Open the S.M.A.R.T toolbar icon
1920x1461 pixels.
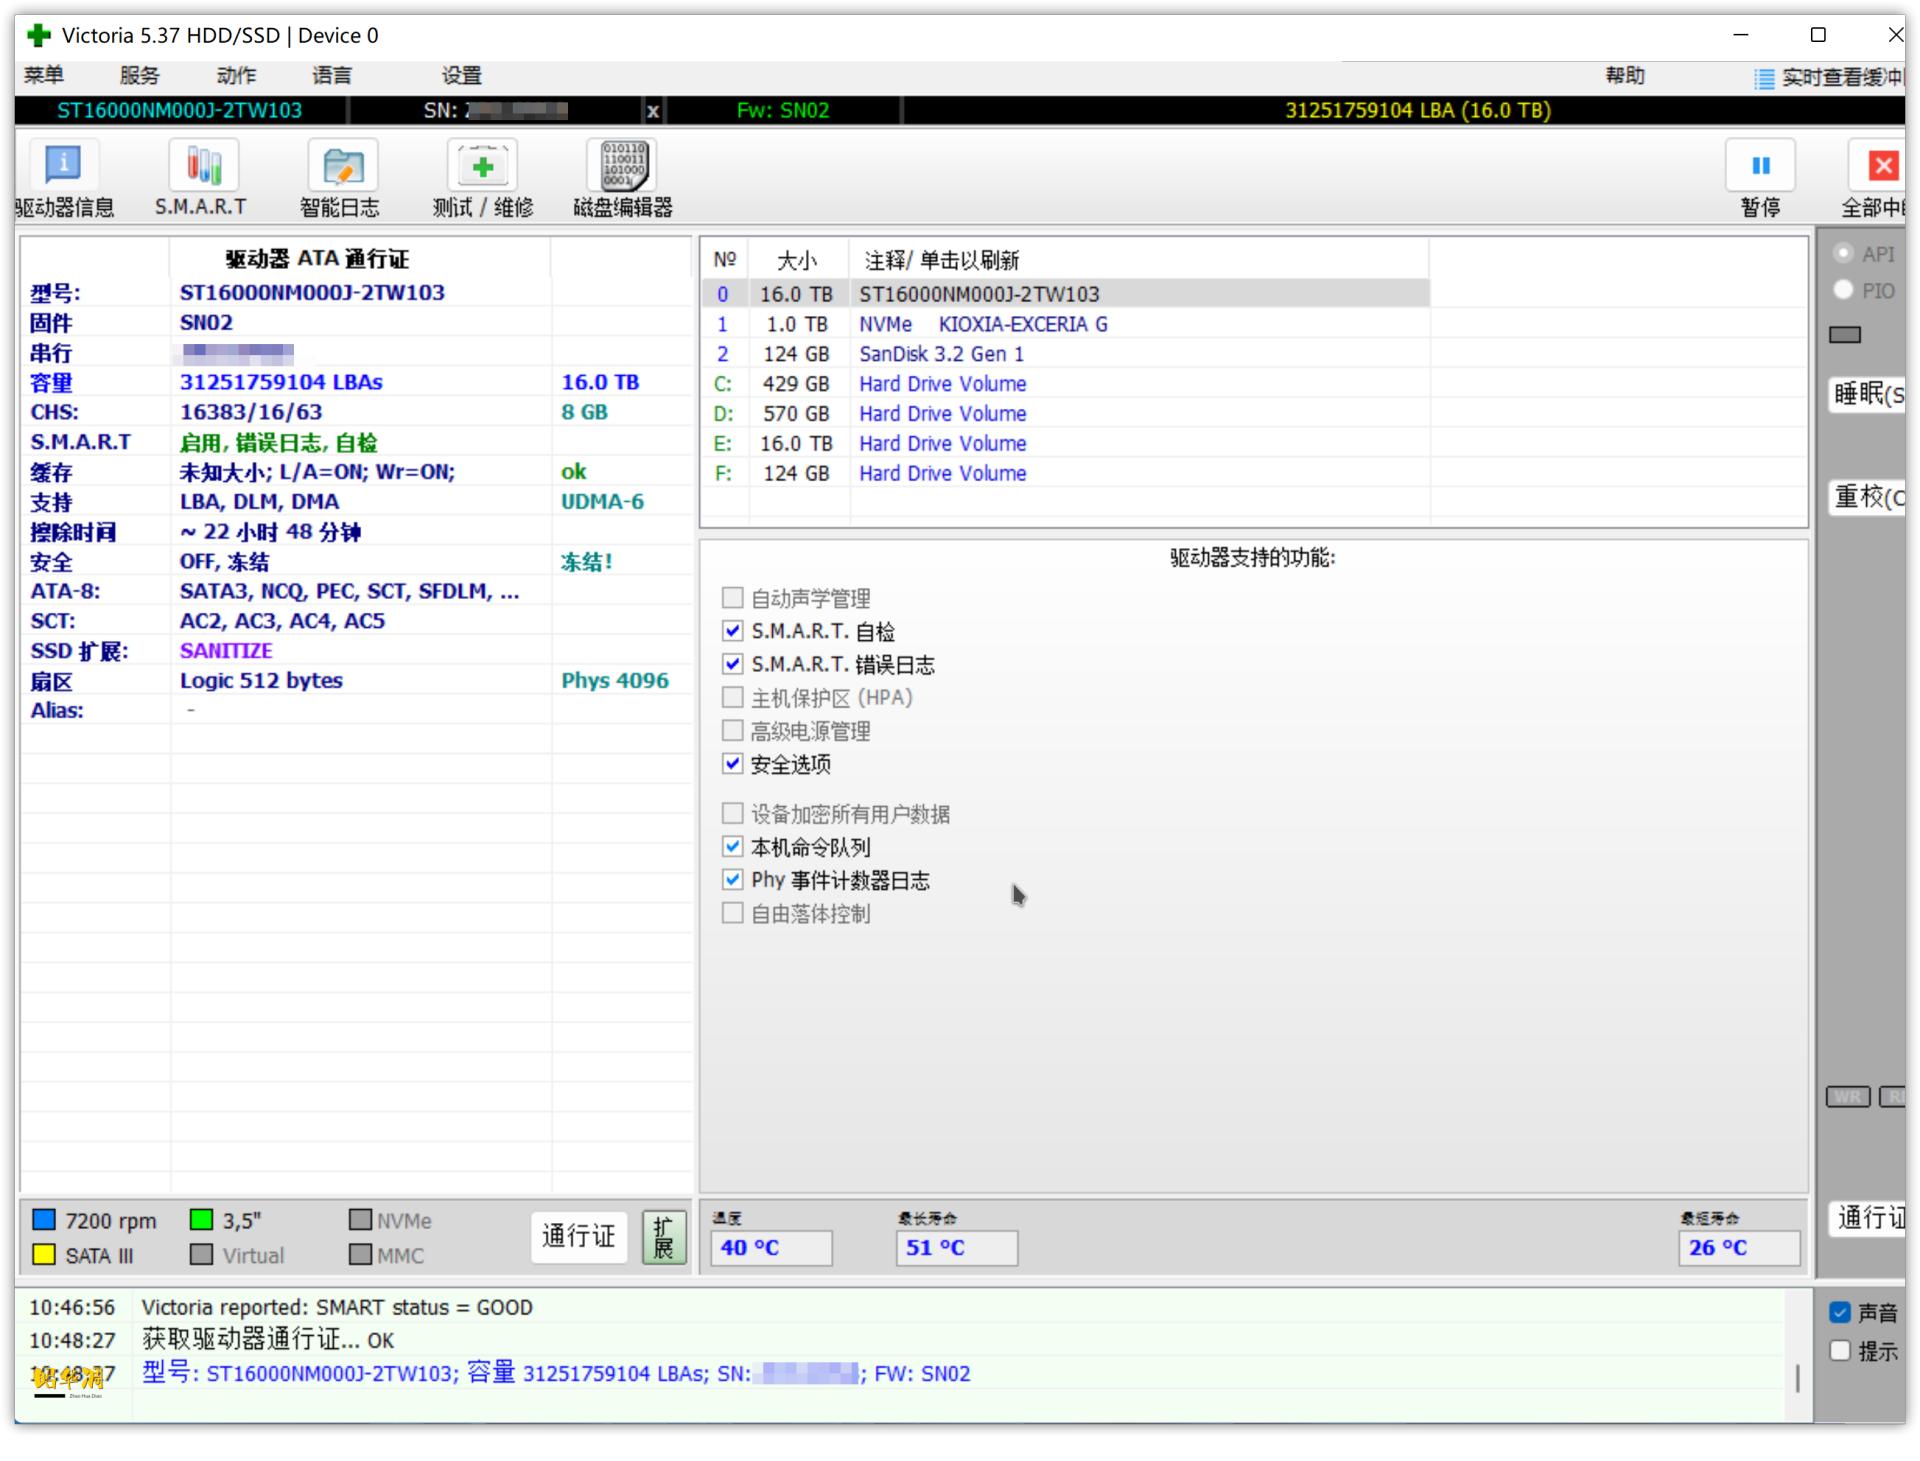tap(203, 166)
